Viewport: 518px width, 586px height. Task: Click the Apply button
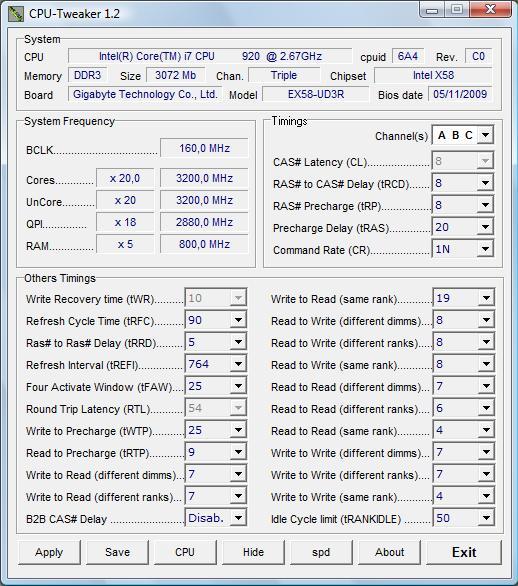tap(49, 552)
